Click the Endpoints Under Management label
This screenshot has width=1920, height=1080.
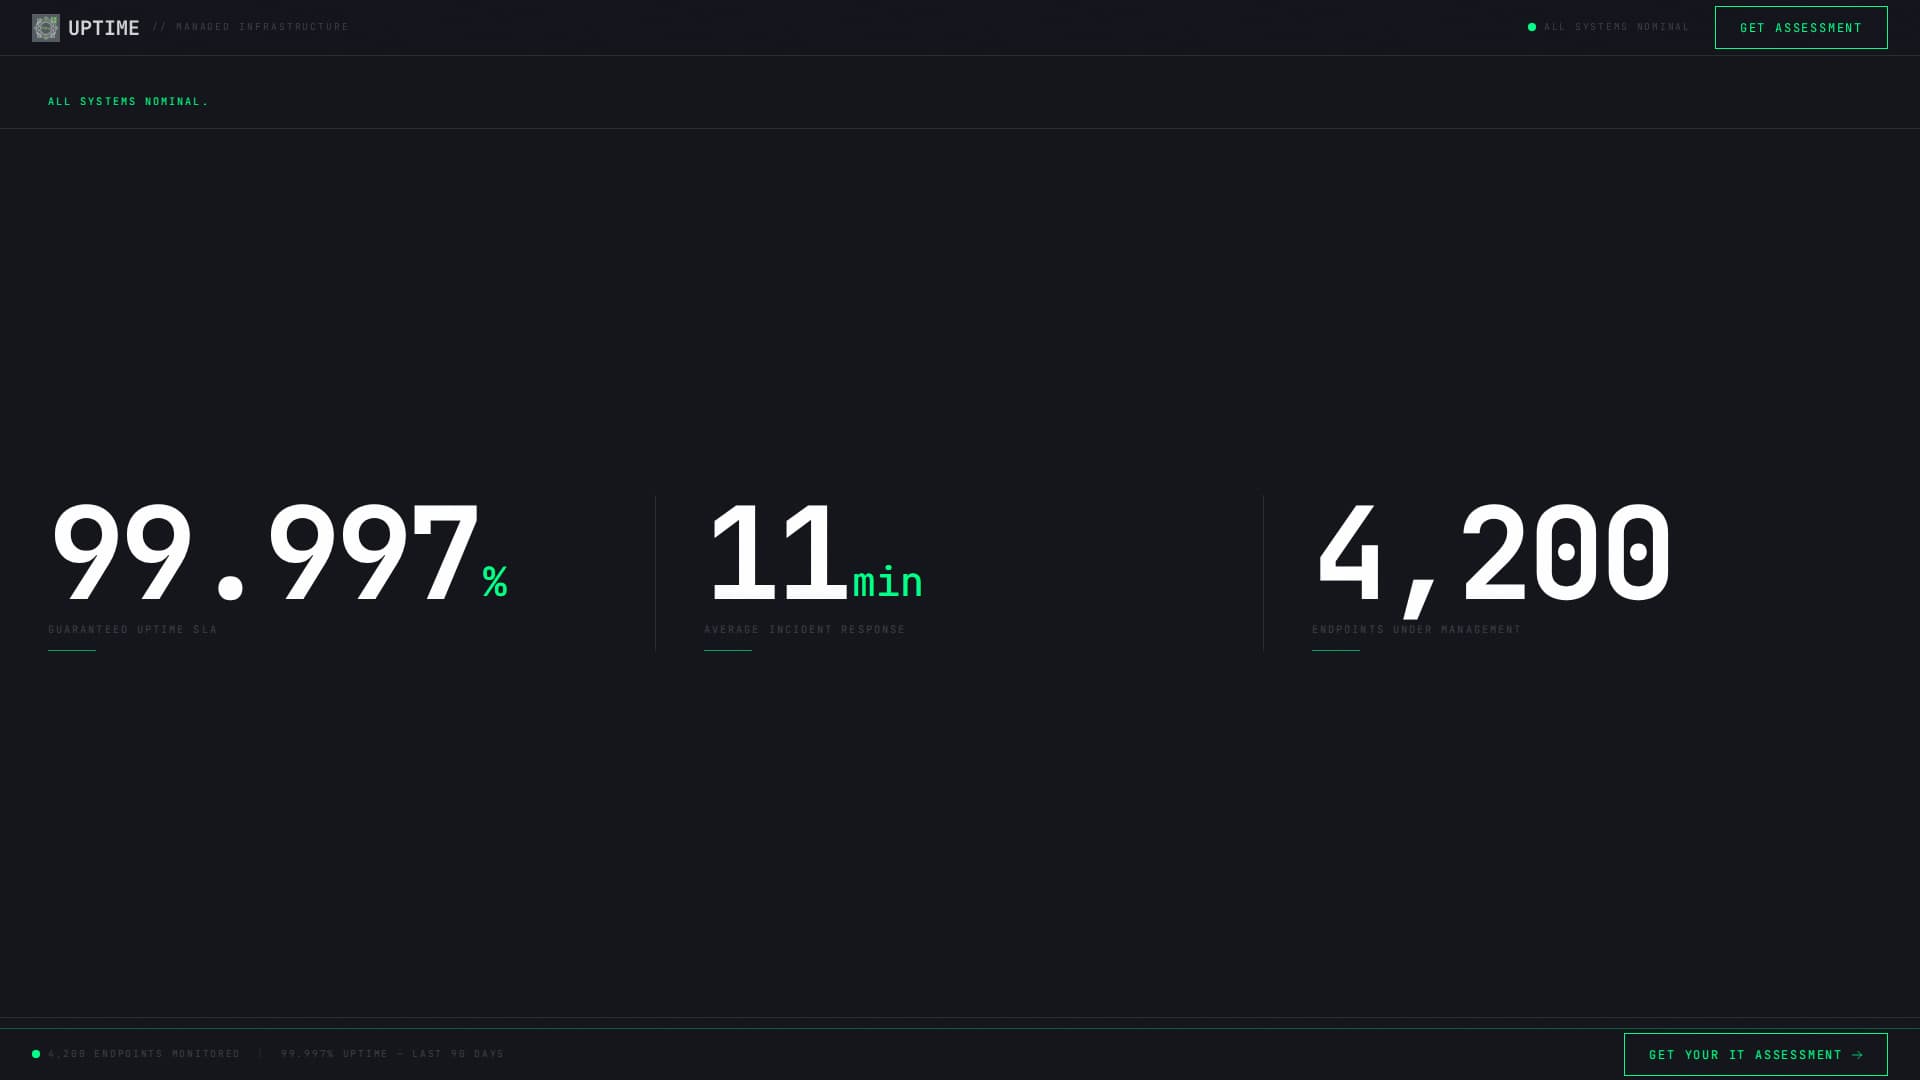point(1417,629)
